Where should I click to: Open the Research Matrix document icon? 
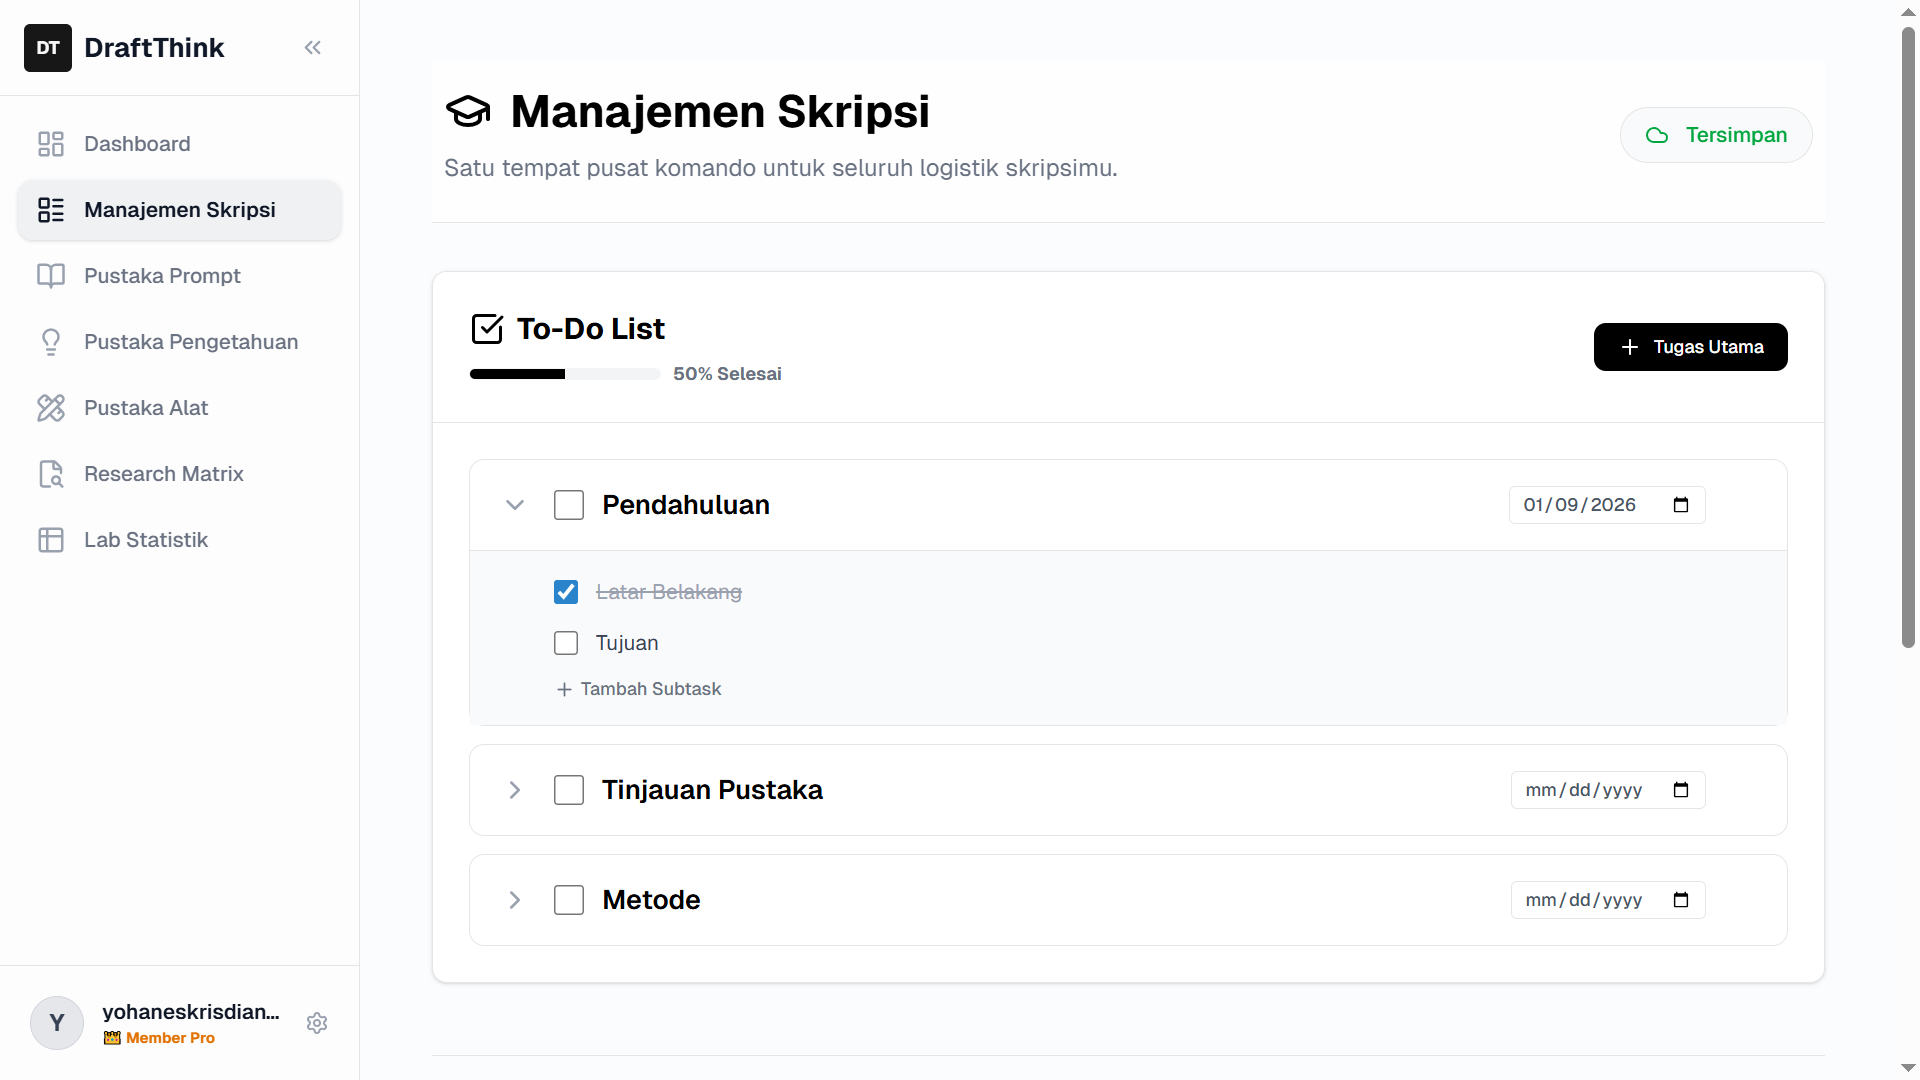point(51,474)
